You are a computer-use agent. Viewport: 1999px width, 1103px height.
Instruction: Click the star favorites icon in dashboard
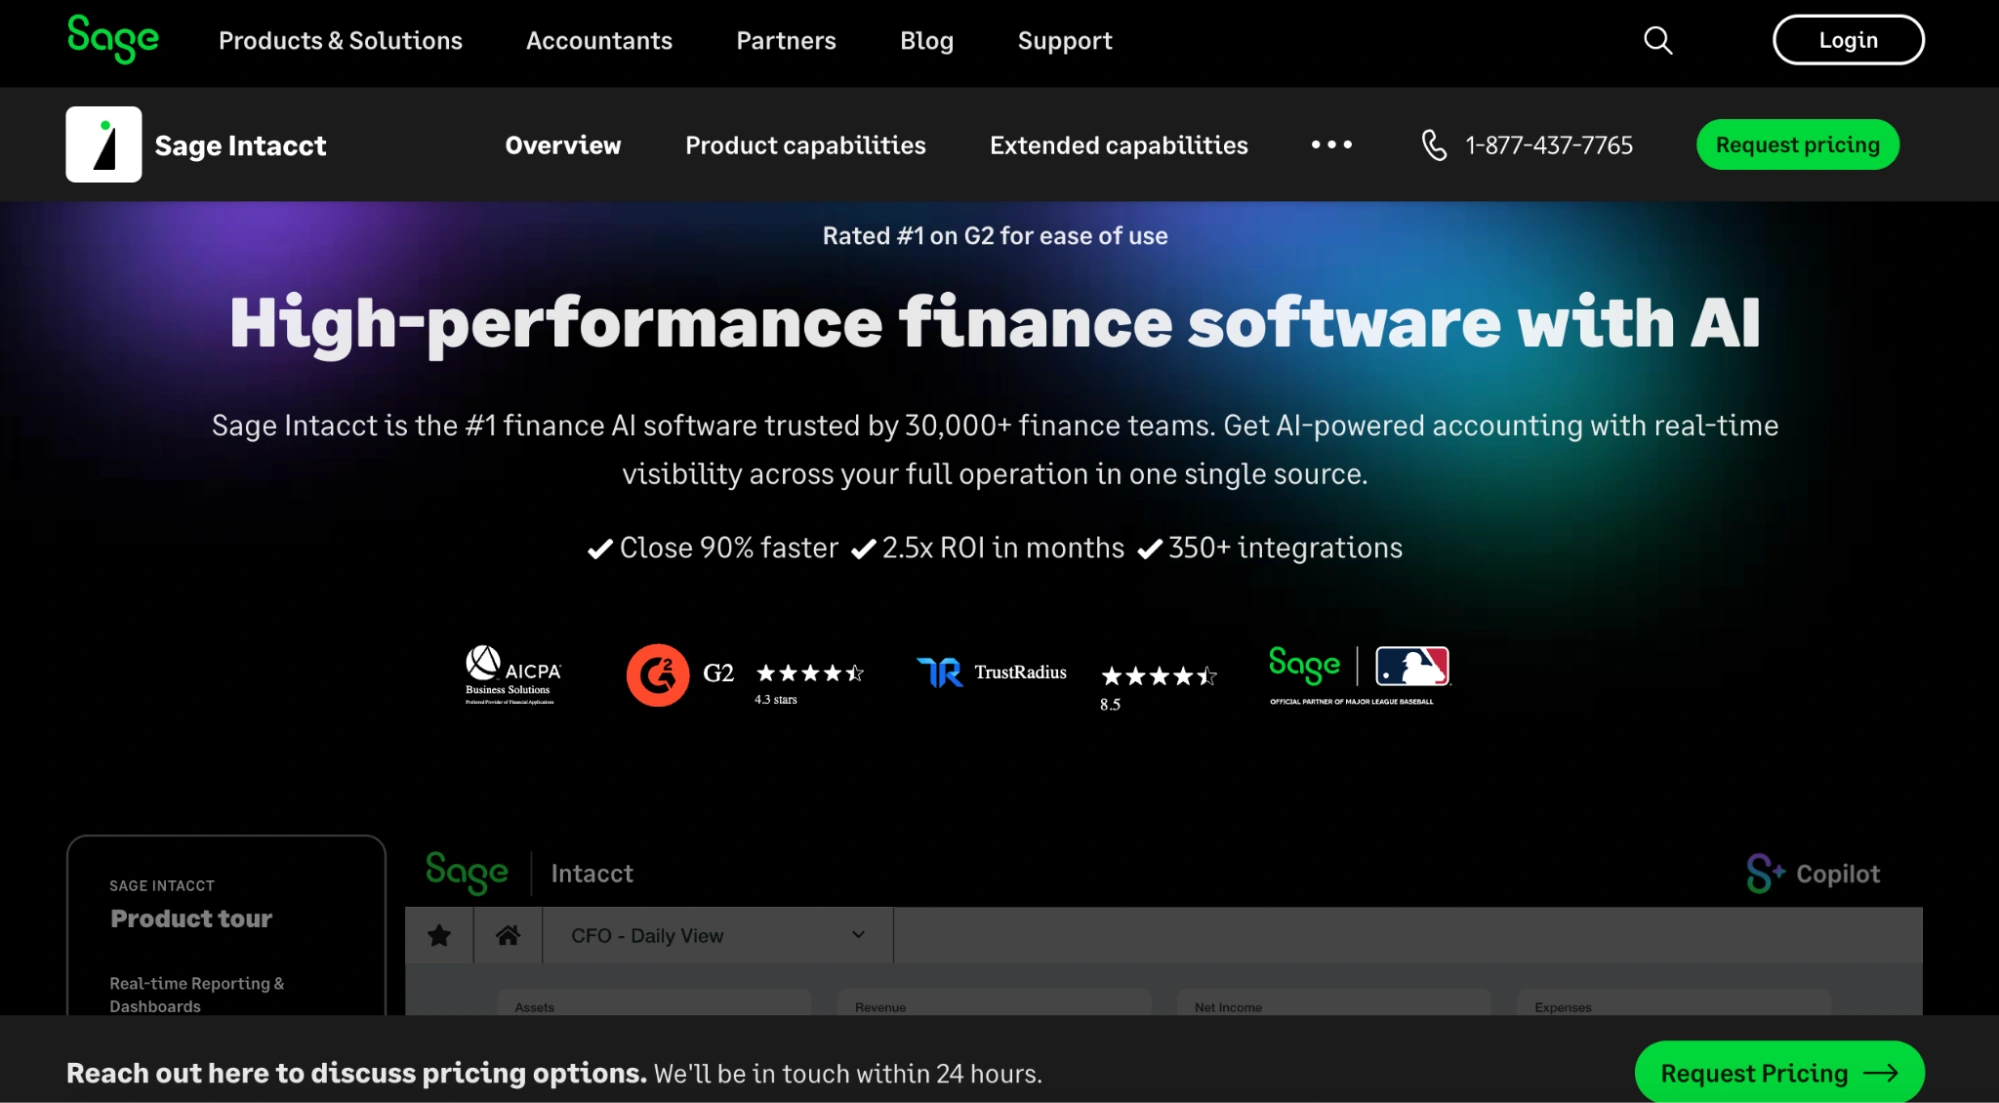(439, 935)
